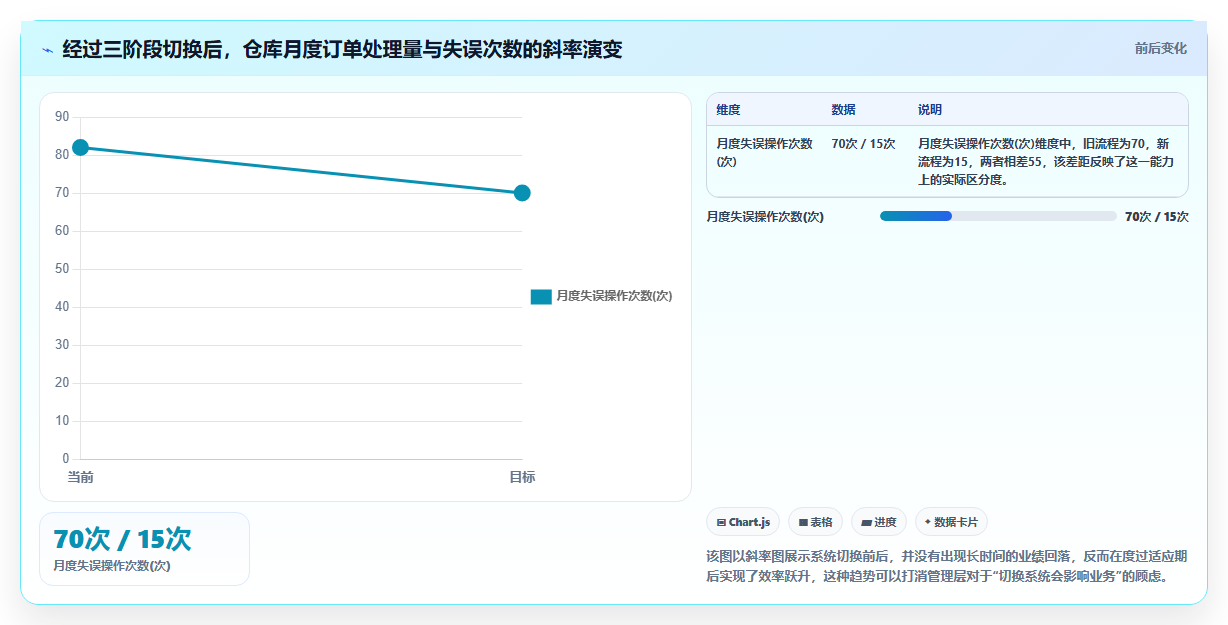Click the 月度失误操作次数(次) label beside progress bar

(x=765, y=217)
